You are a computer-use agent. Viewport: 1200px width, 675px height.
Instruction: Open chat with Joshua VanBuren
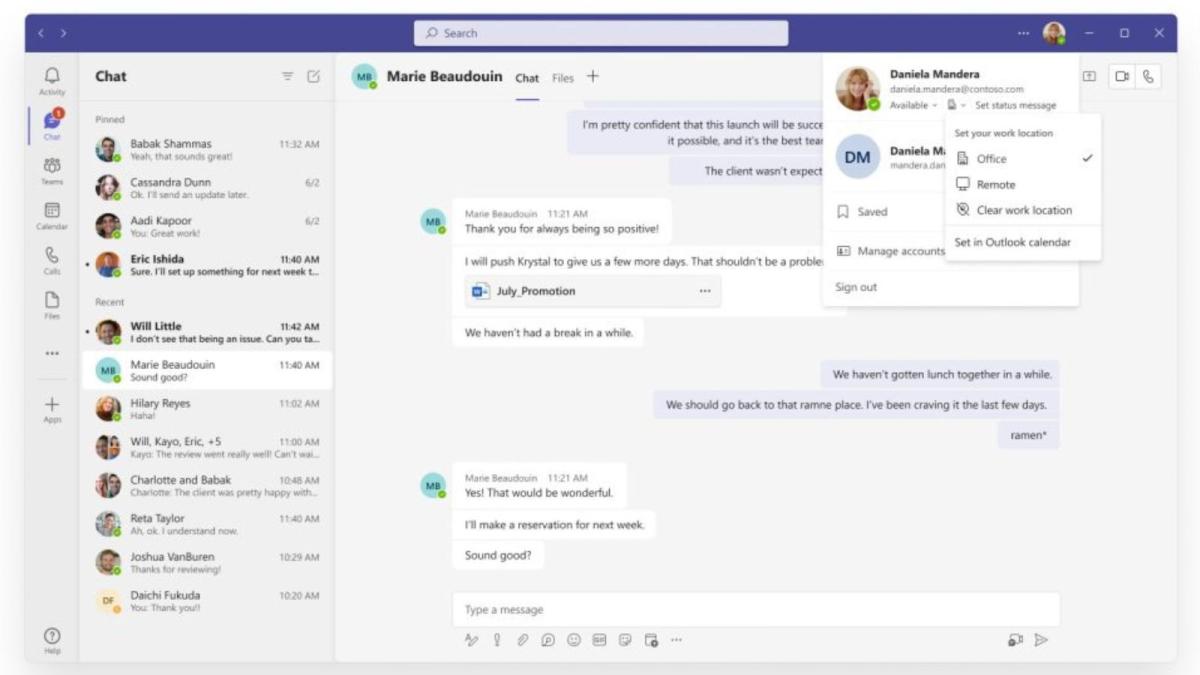tap(207, 562)
